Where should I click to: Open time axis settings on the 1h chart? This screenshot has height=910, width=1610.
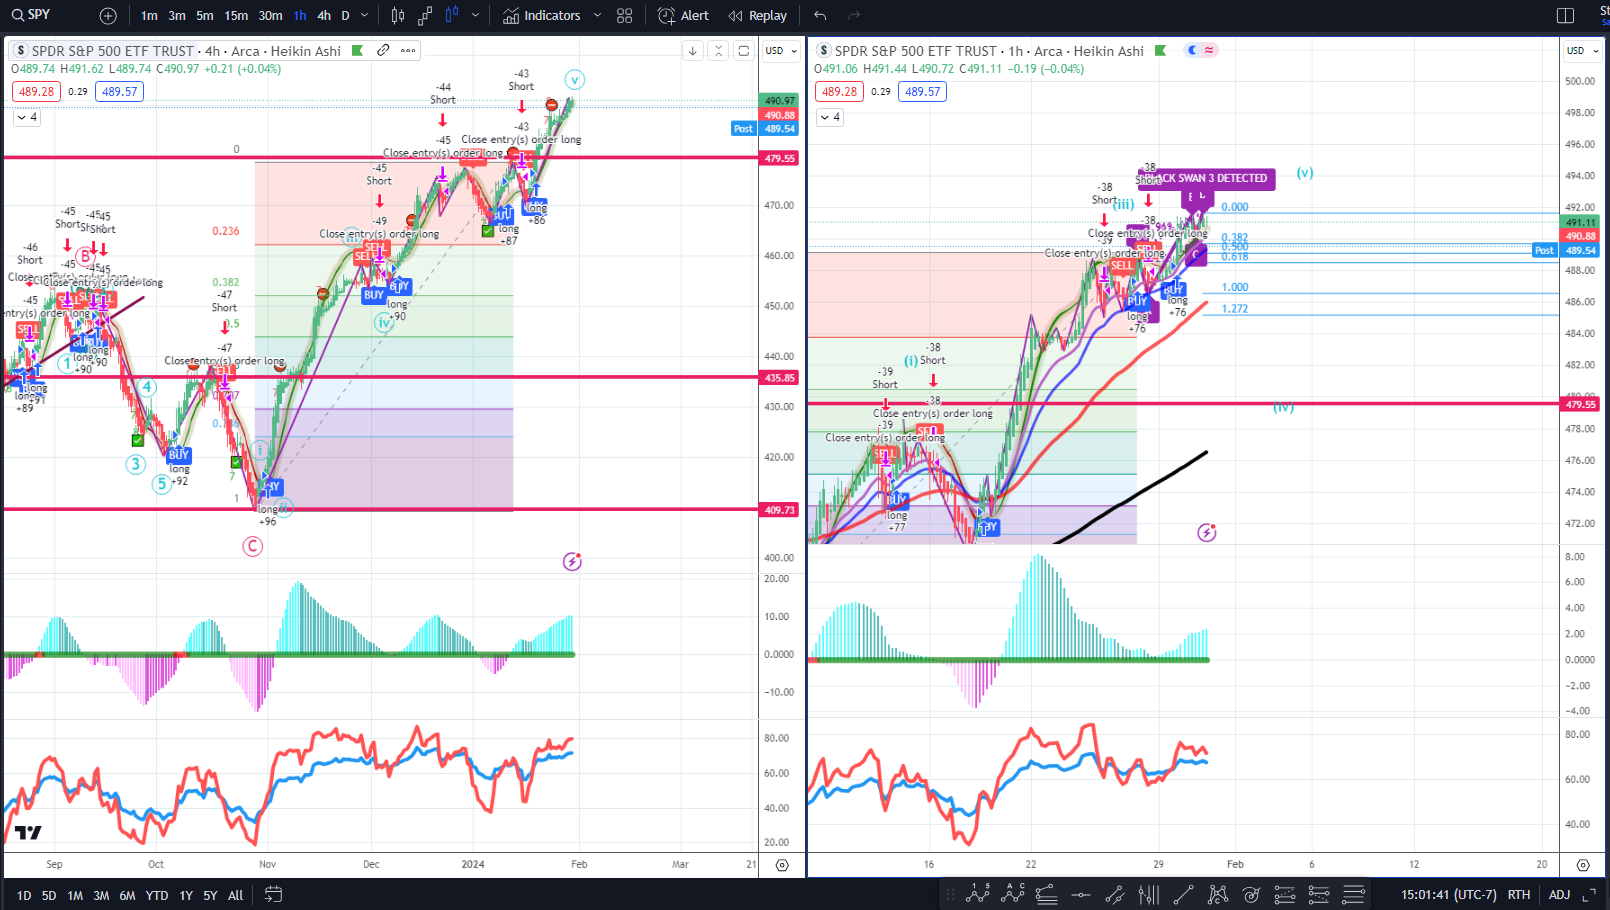tap(1583, 865)
